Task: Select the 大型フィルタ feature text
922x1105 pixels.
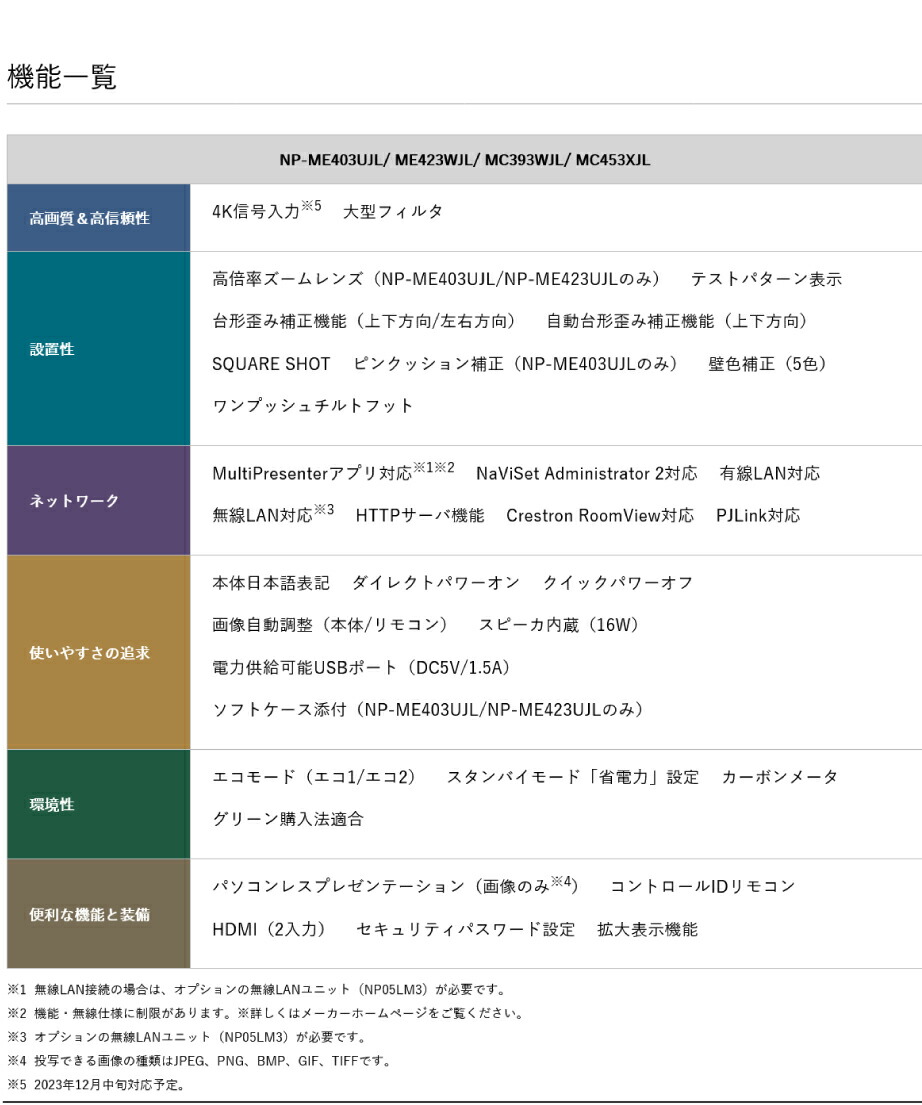Action: tap(393, 211)
